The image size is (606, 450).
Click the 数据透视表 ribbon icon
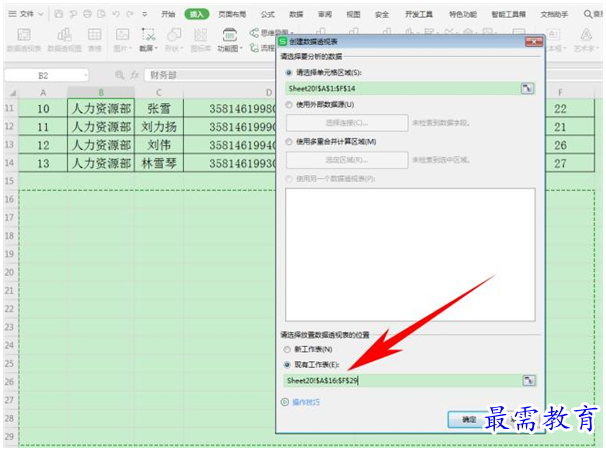[24, 35]
